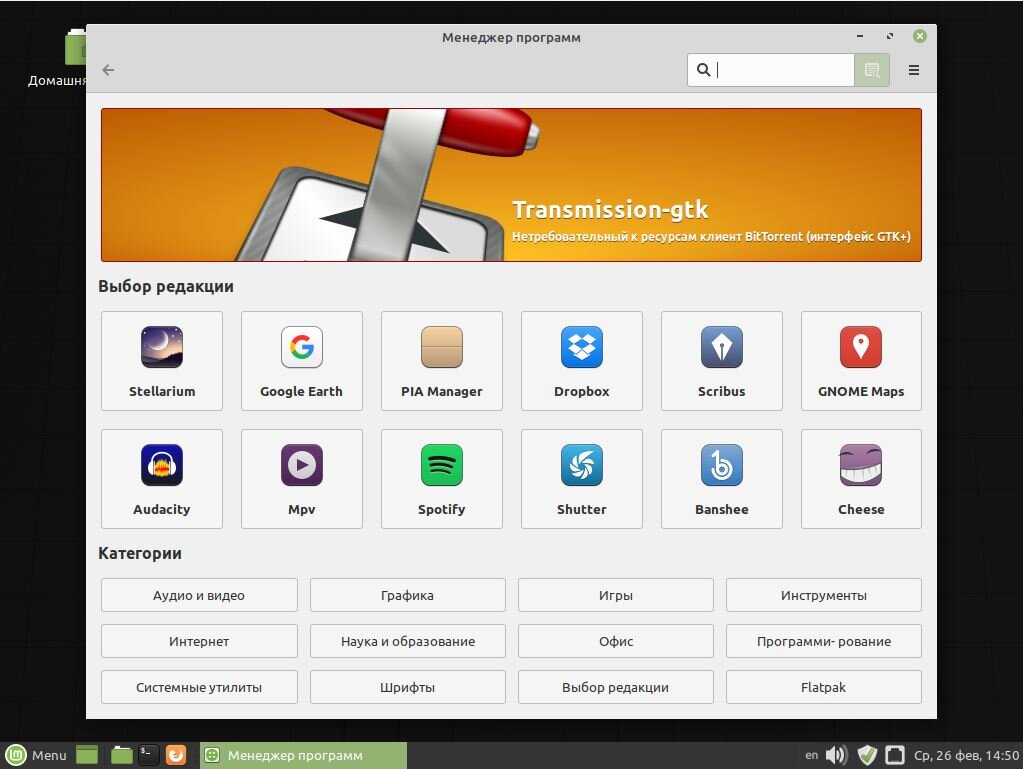
Task: Open the Графика category
Action: click(408, 595)
